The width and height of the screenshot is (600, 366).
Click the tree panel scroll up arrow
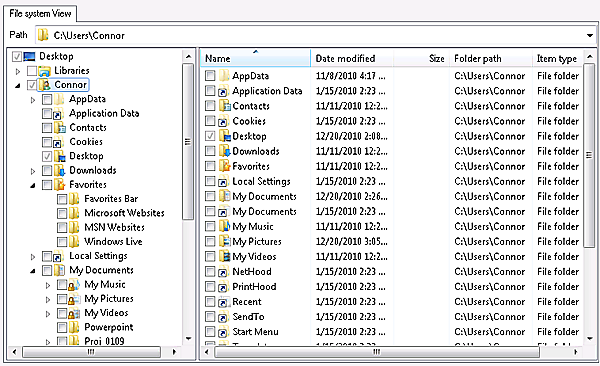pos(188,56)
